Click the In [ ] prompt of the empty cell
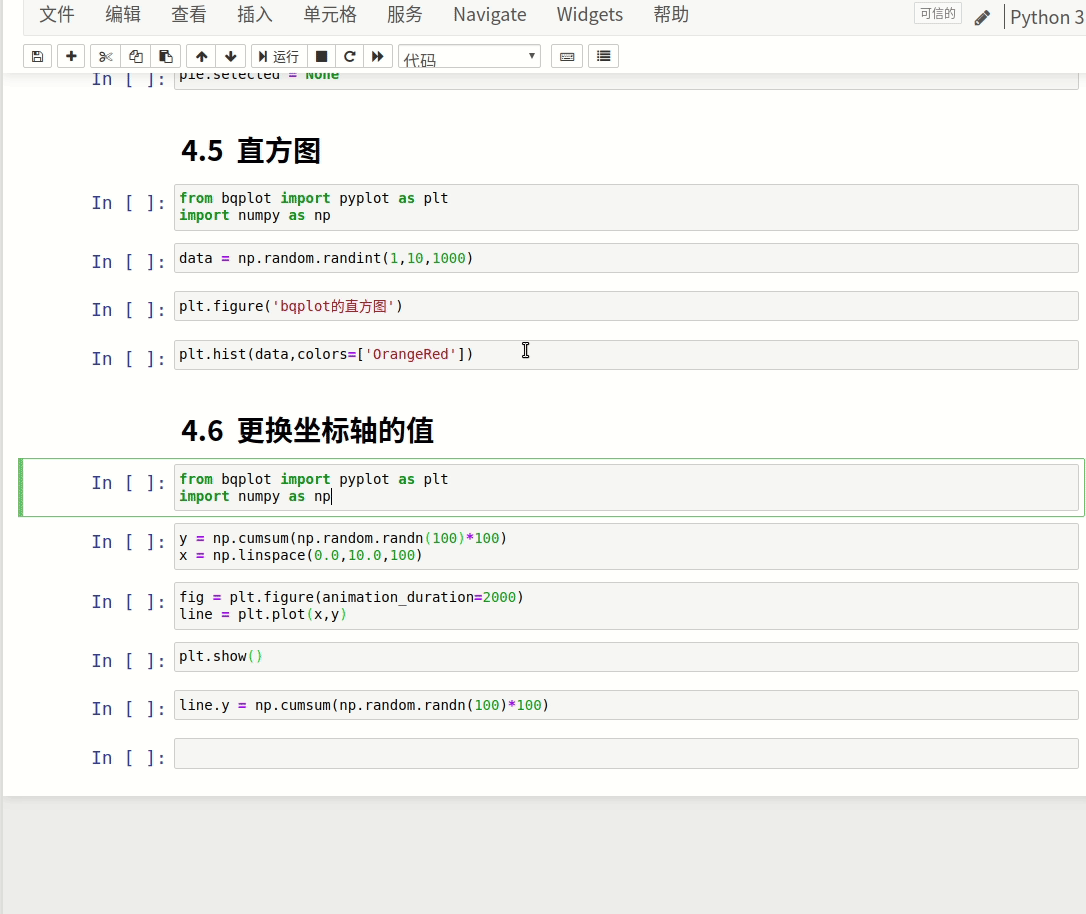This screenshot has width=1086, height=914. click(128, 758)
